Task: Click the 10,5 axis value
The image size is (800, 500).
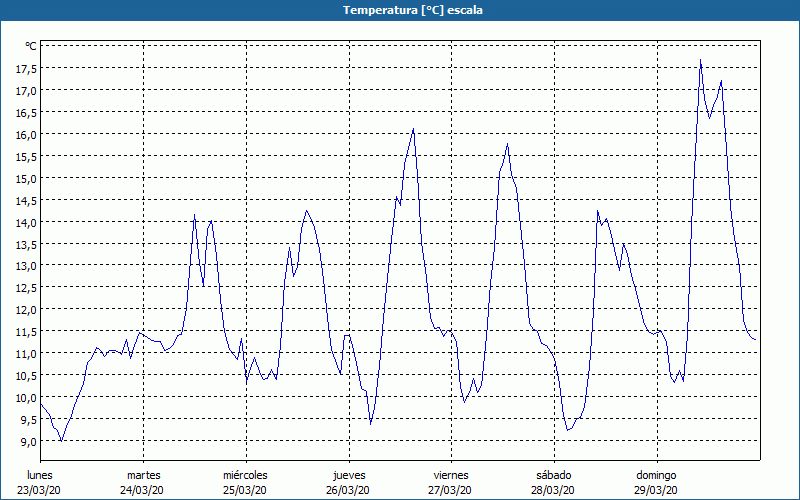Action: tap(26, 375)
